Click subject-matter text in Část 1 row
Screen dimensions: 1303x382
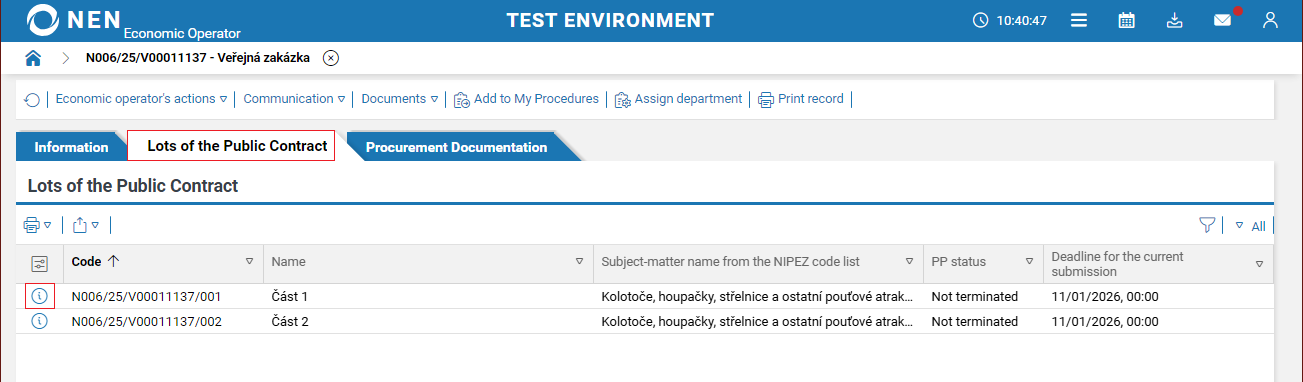tap(757, 297)
